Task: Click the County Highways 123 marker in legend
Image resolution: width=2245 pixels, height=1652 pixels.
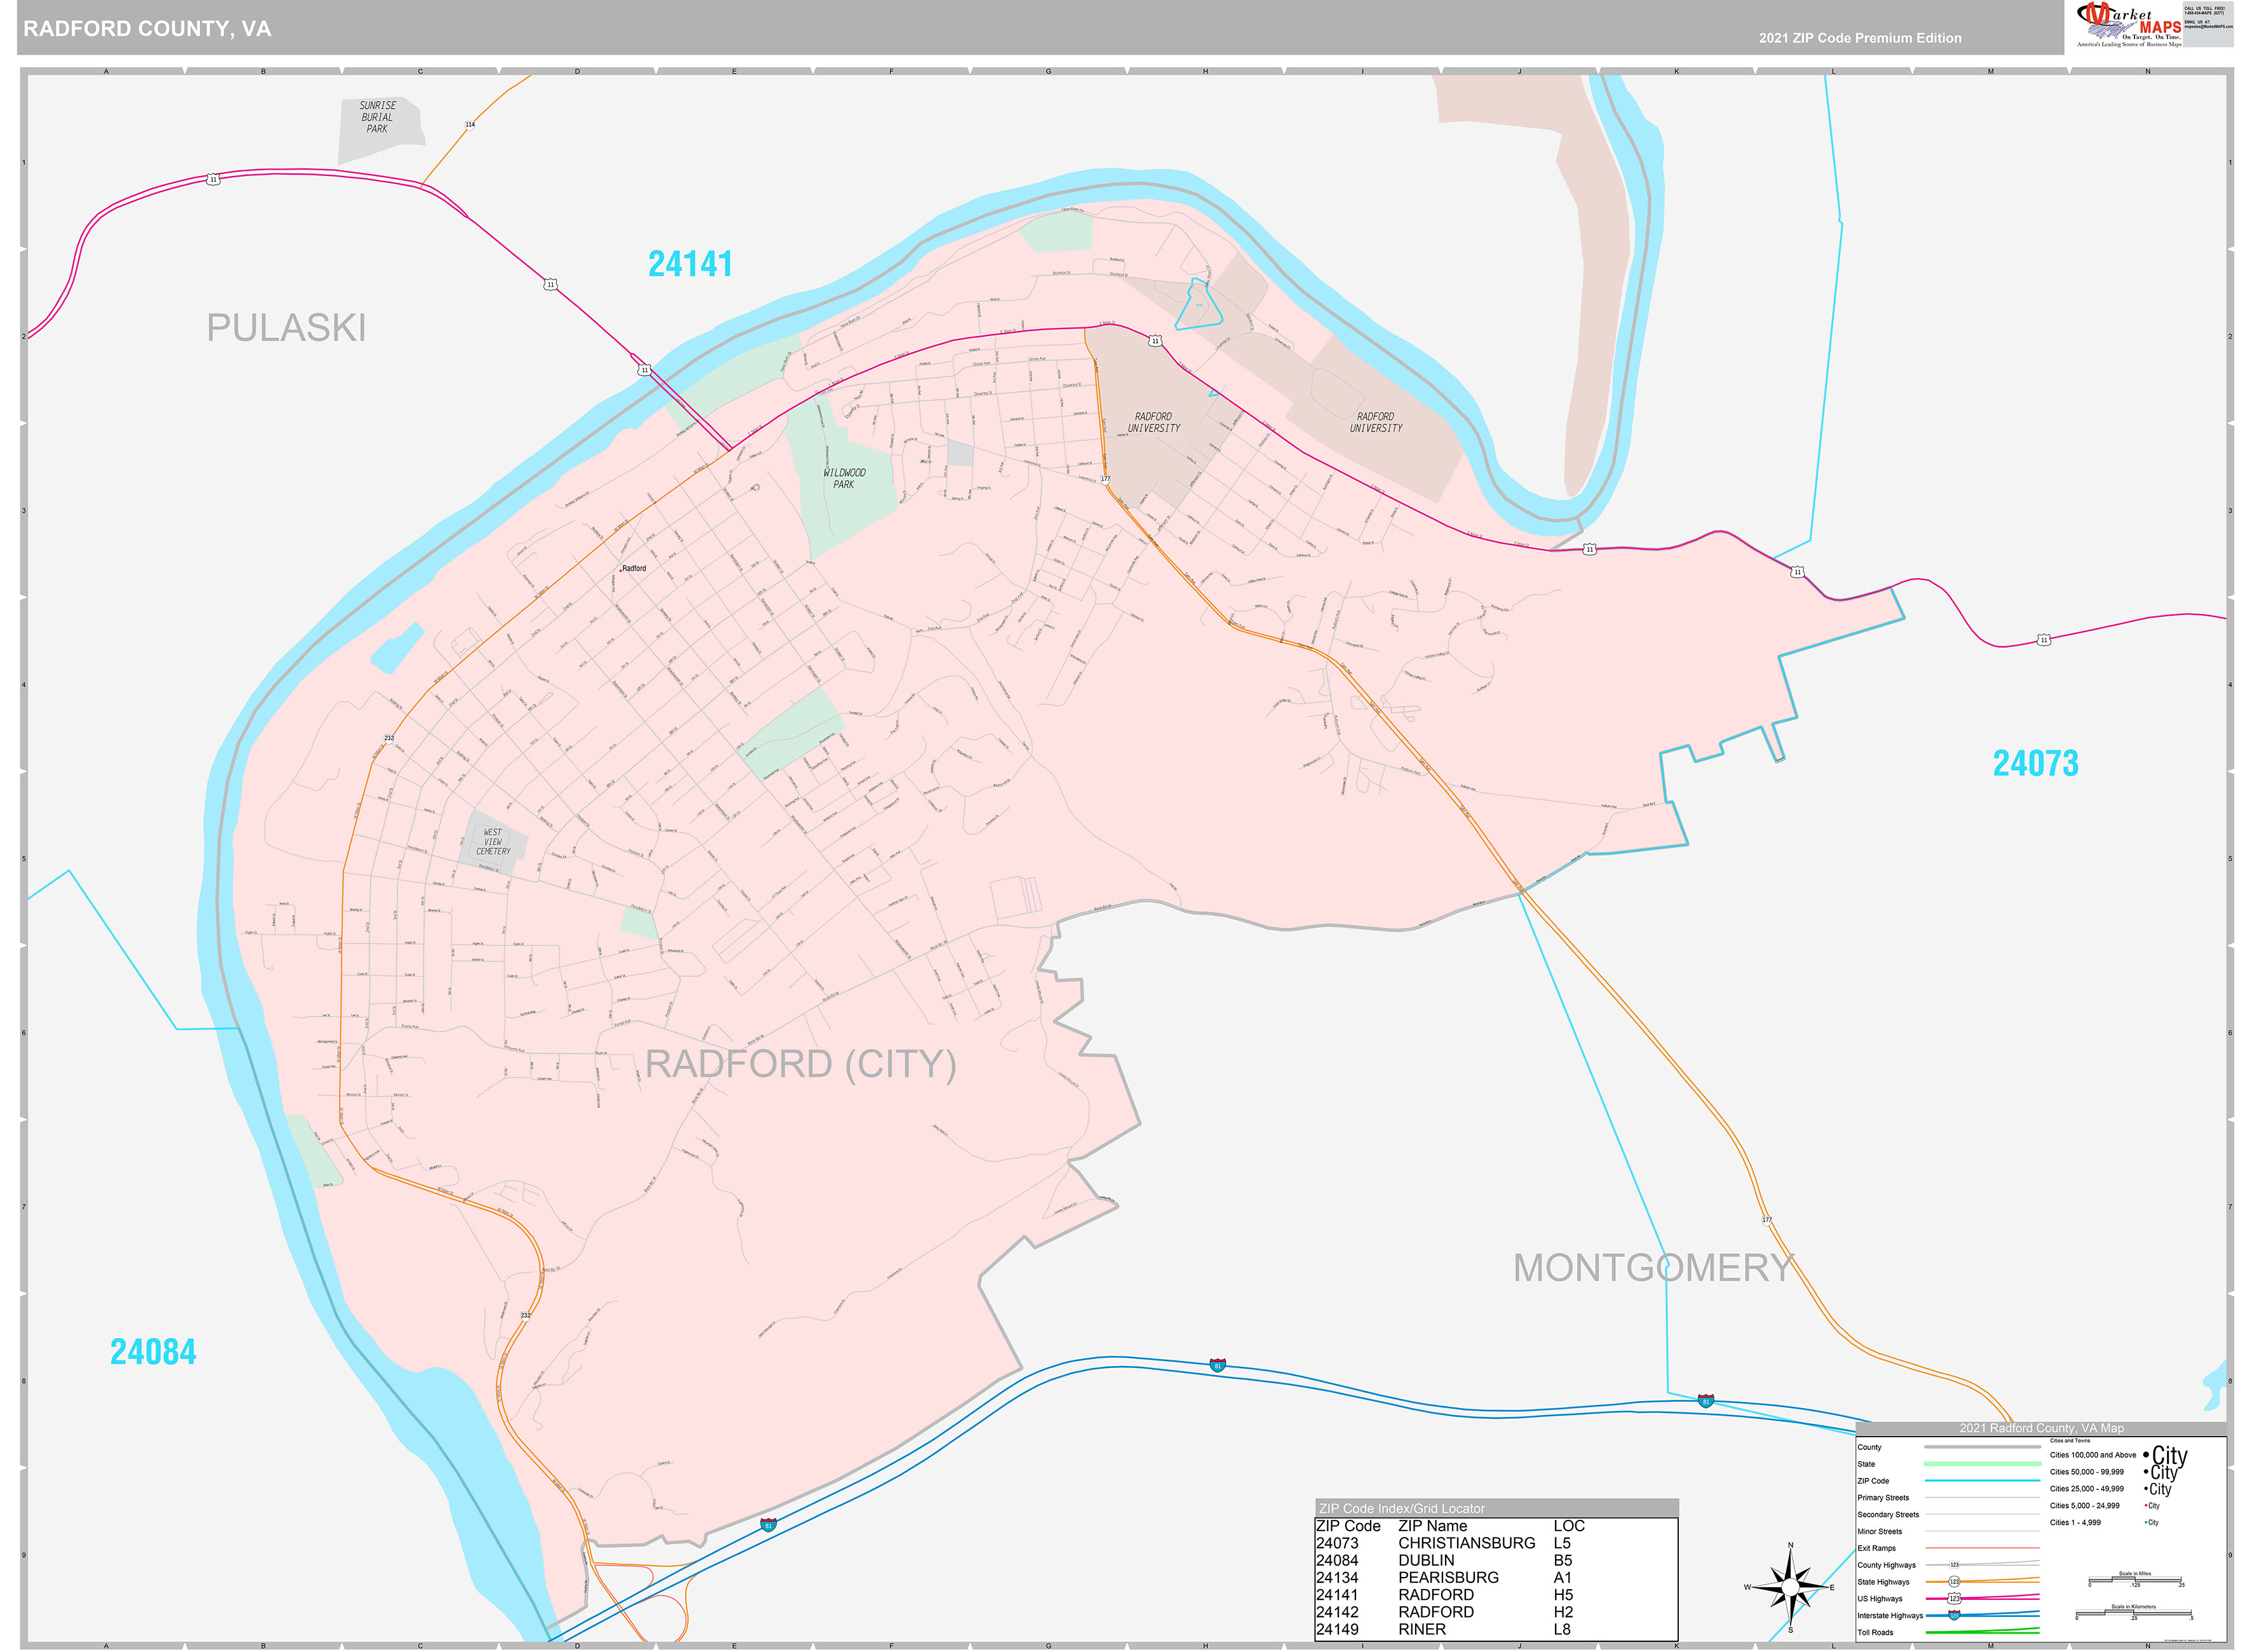Action: click(1954, 1564)
